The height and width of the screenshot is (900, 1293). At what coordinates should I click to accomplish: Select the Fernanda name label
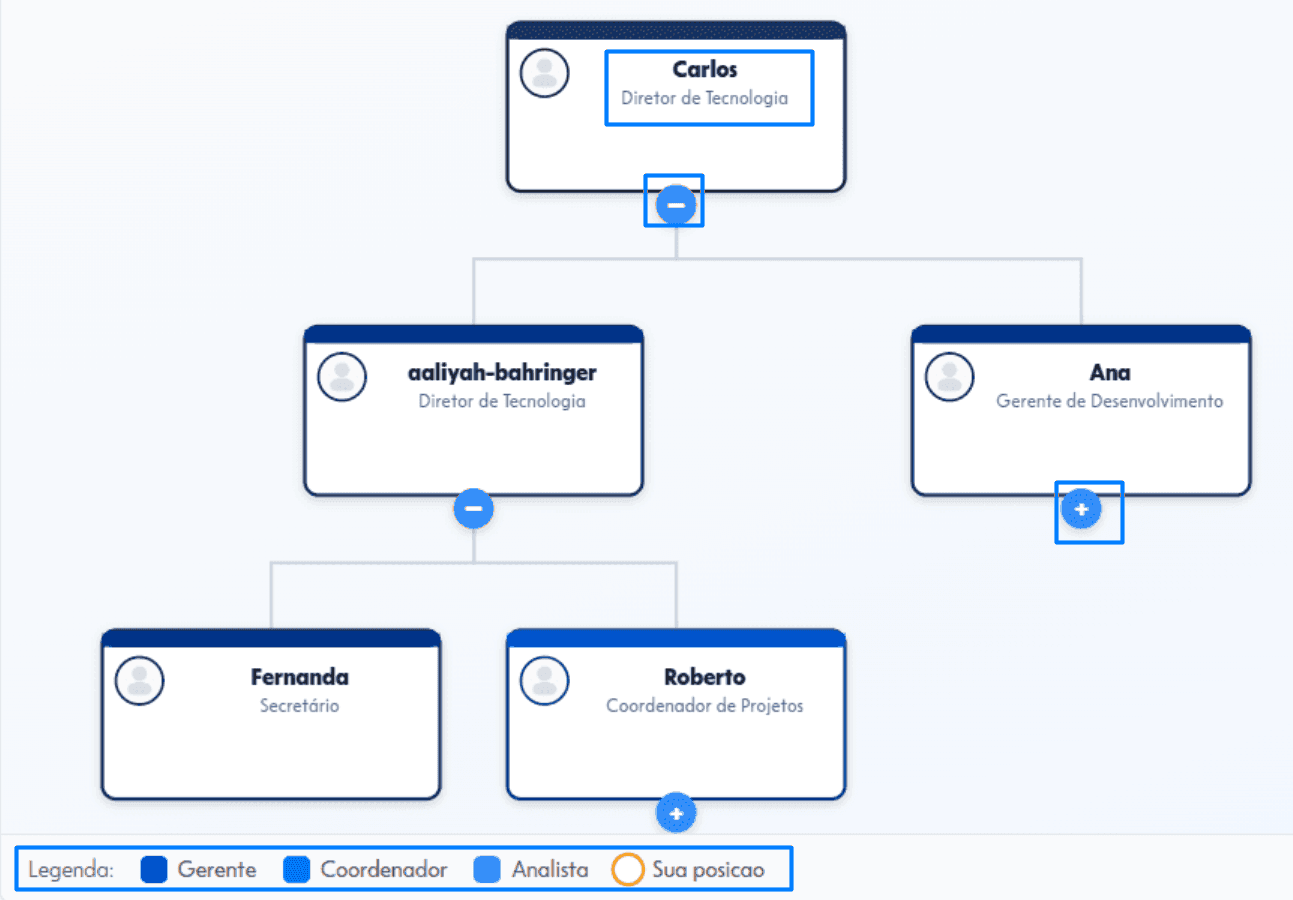click(300, 677)
